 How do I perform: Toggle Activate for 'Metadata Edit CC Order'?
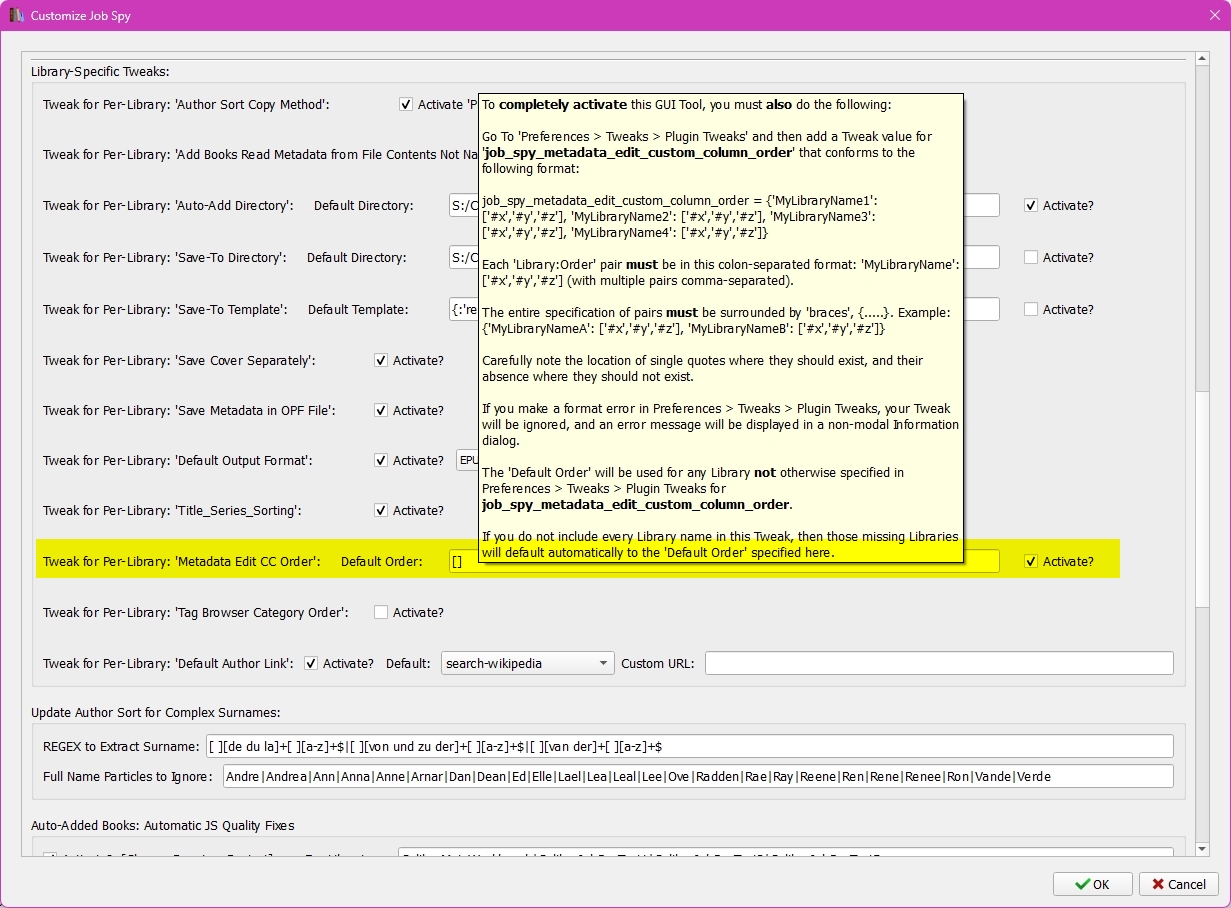click(x=1031, y=561)
